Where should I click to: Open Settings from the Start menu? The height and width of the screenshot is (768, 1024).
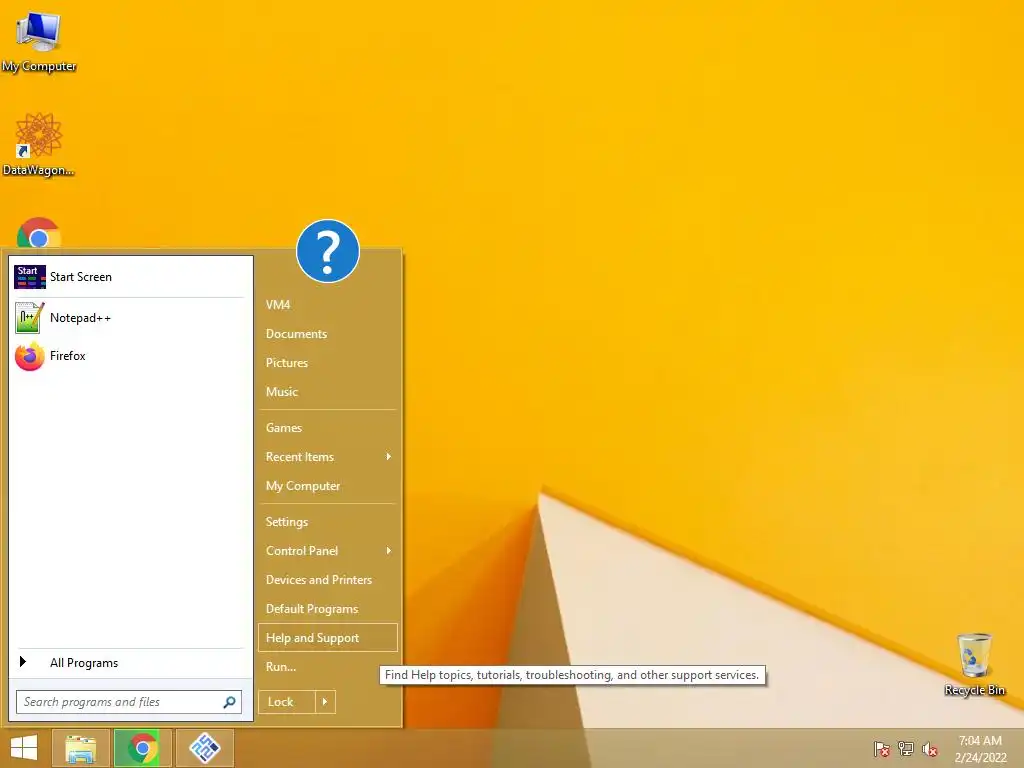[x=328, y=522]
